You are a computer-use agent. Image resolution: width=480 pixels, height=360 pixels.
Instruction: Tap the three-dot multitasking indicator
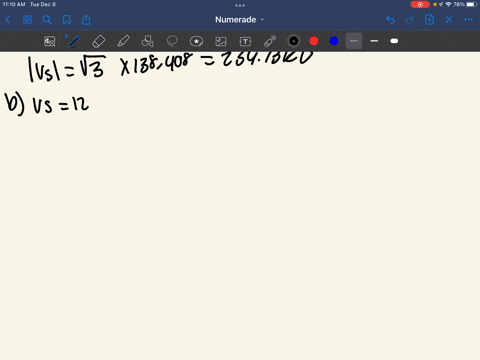click(240, 5)
